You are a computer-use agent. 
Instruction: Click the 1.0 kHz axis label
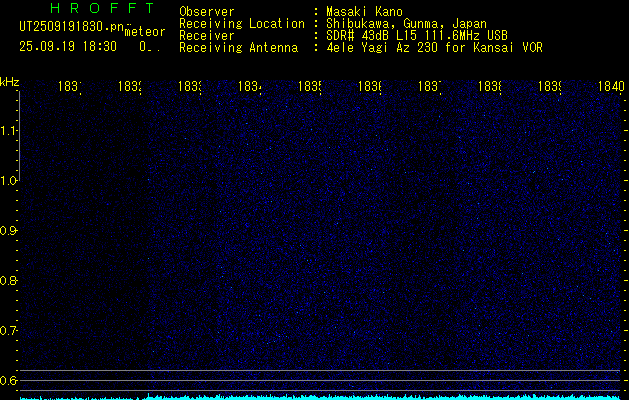(9, 181)
